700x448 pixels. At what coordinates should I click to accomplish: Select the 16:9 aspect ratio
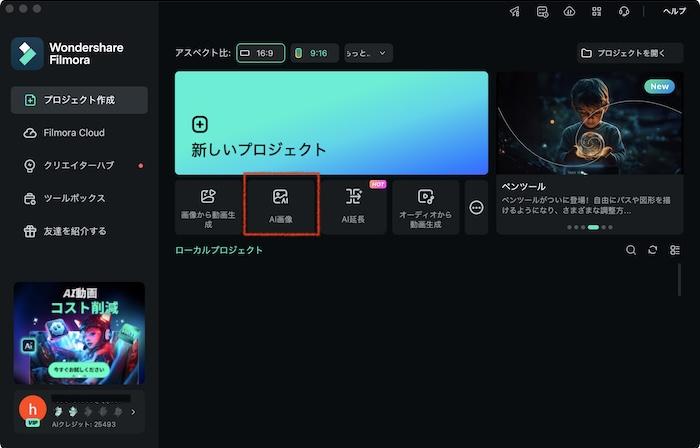coord(261,53)
